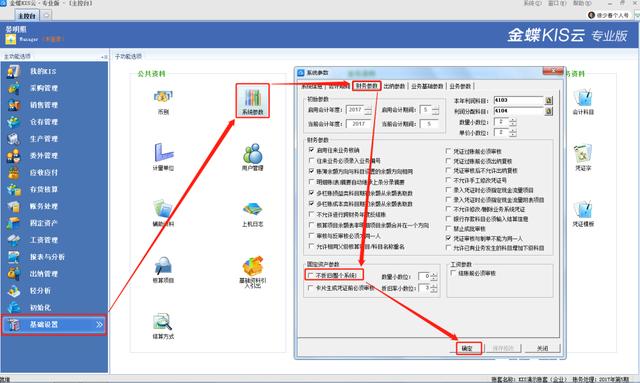Switch to the 业务参数 tab
The height and width of the screenshot is (383, 640).
pyautogui.click(x=460, y=86)
